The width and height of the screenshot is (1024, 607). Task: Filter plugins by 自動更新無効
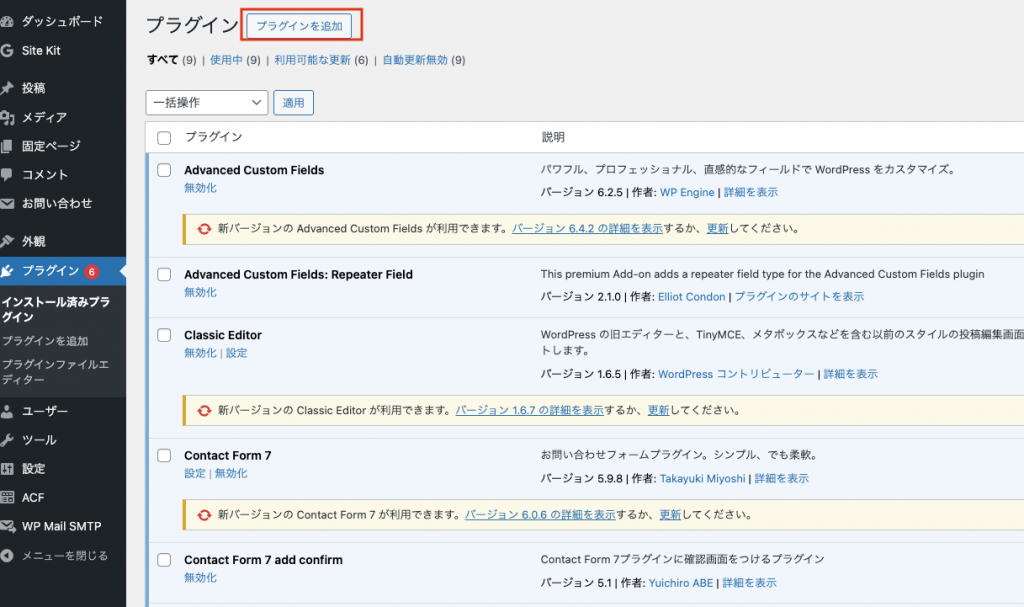click(x=415, y=60)
